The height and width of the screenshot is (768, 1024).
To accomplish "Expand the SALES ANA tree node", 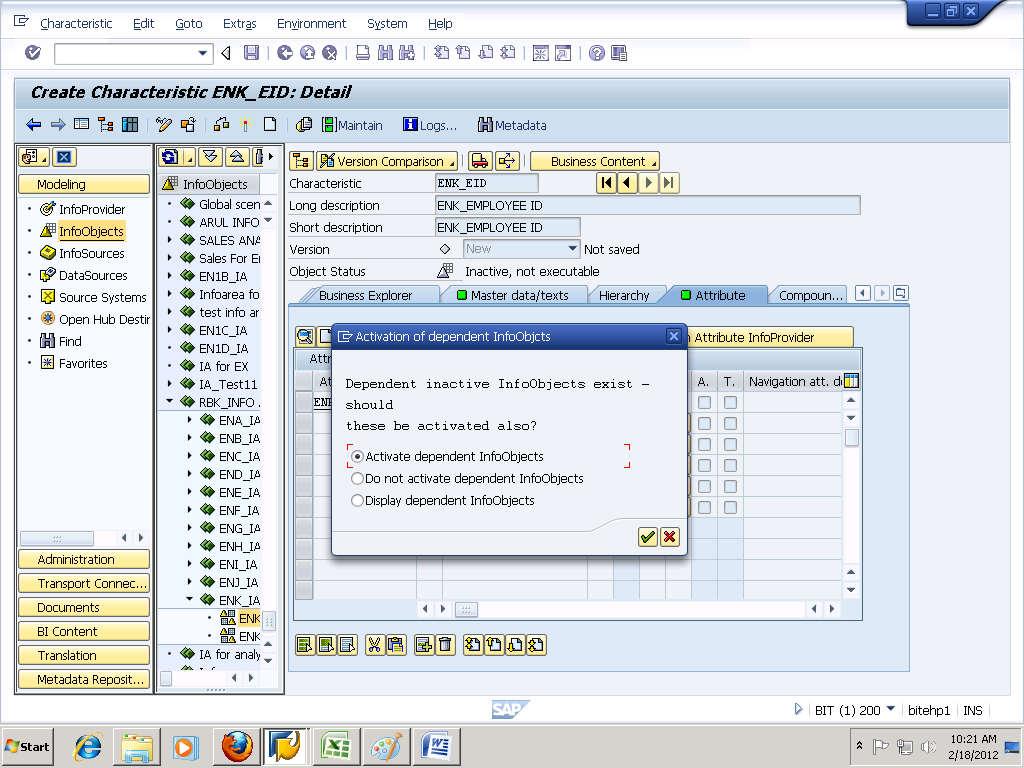I will pos(170,240).
